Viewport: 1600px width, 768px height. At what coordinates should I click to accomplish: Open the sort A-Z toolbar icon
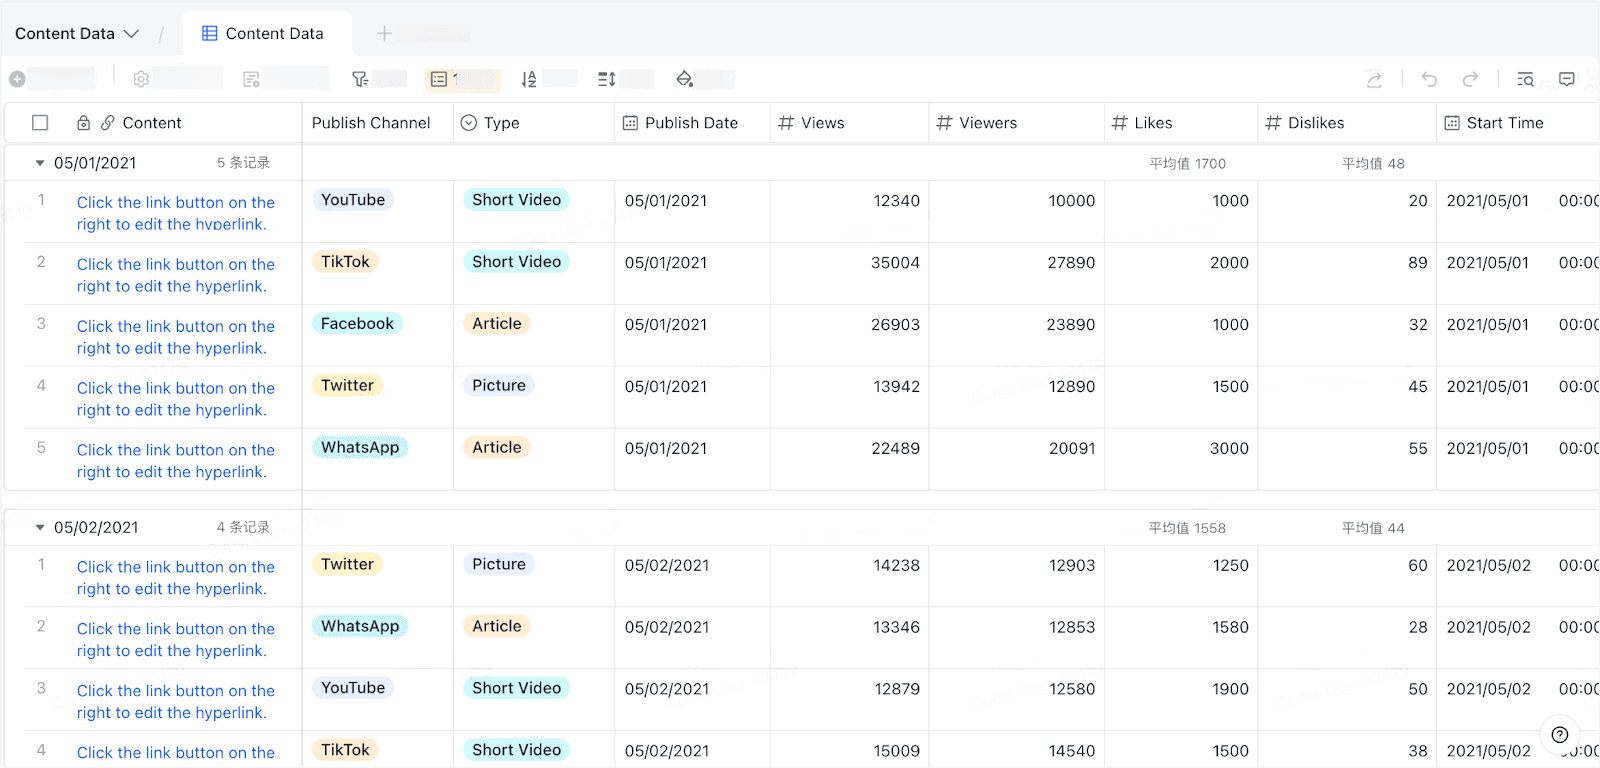pyautogui.click(x=529, y=79)
